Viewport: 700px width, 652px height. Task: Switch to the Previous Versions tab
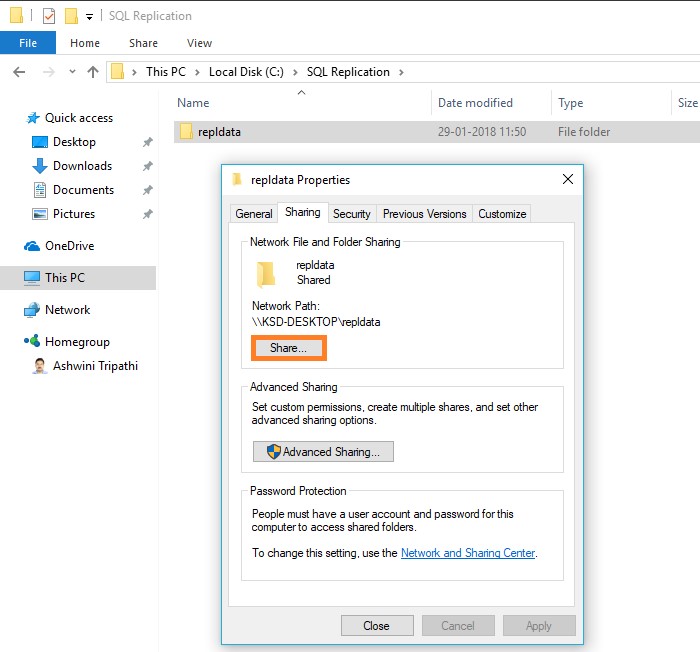pos(424,213)
